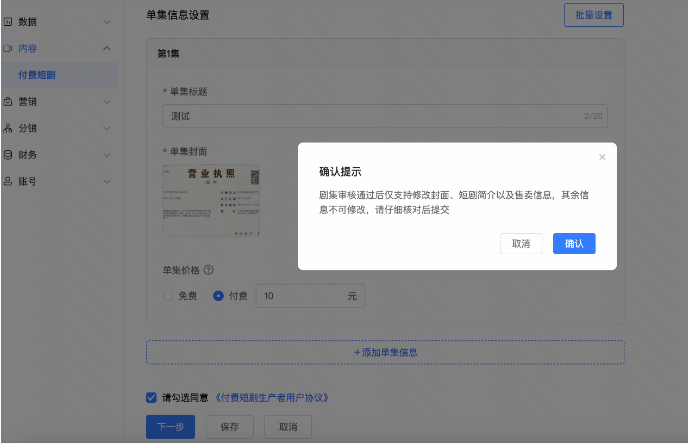
Task: Click the 单集封面 business license thumbnail
Action: [x=211, y=201]
